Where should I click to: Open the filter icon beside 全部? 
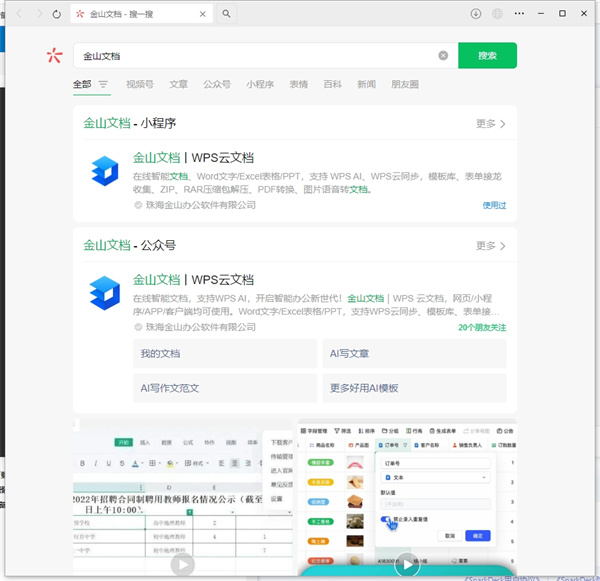pos(103,84)
